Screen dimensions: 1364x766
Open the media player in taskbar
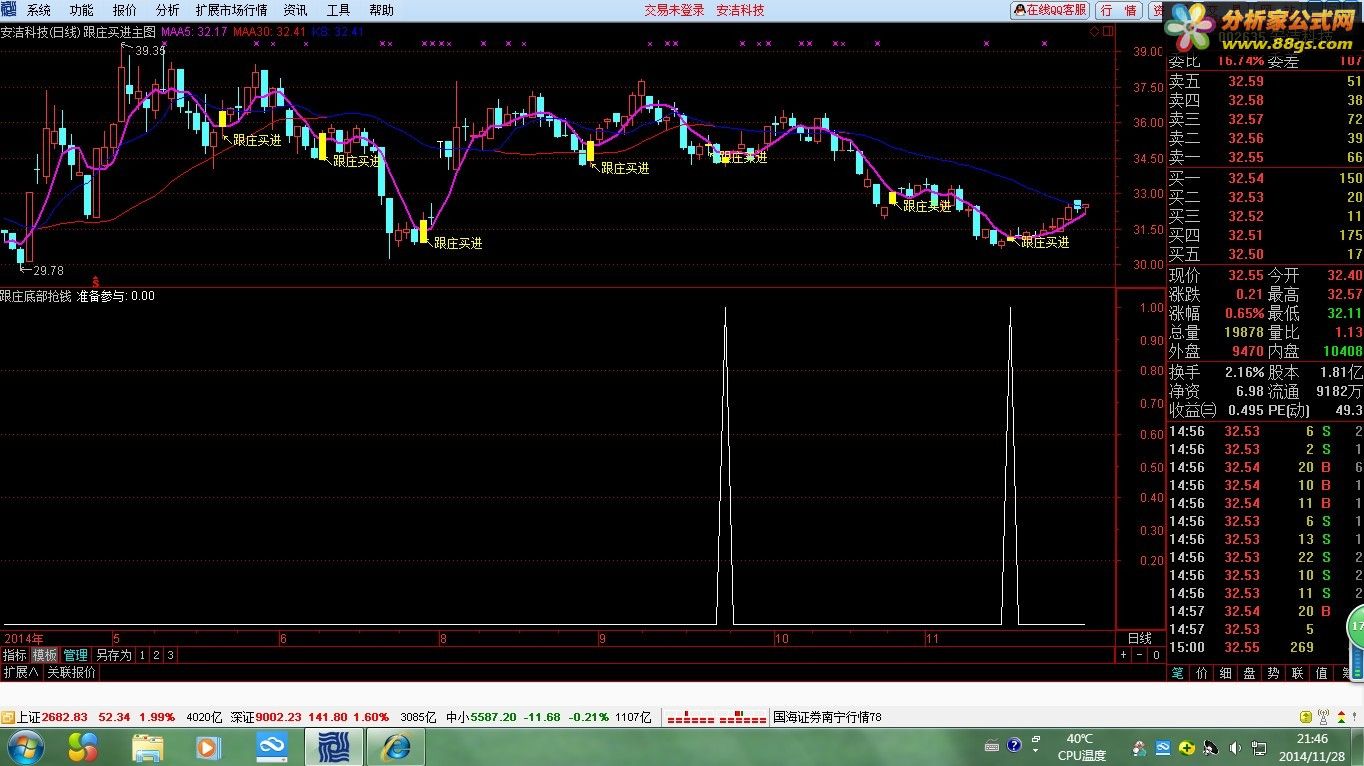tap(209, 747)
